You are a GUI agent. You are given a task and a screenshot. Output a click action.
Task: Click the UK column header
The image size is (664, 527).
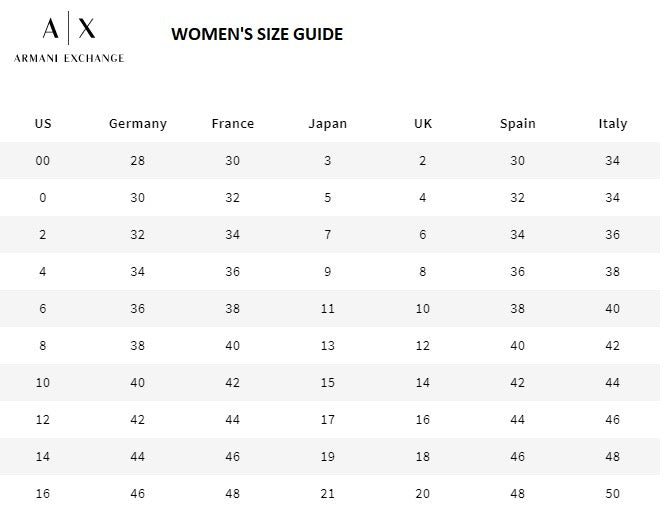423,124
